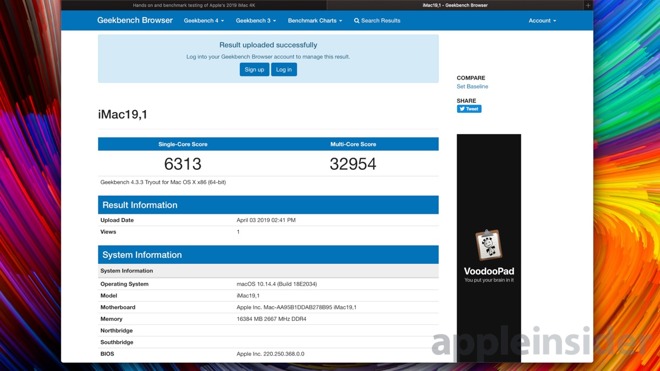
Task: Click the Memory row label
Action: tap(111, 319)
